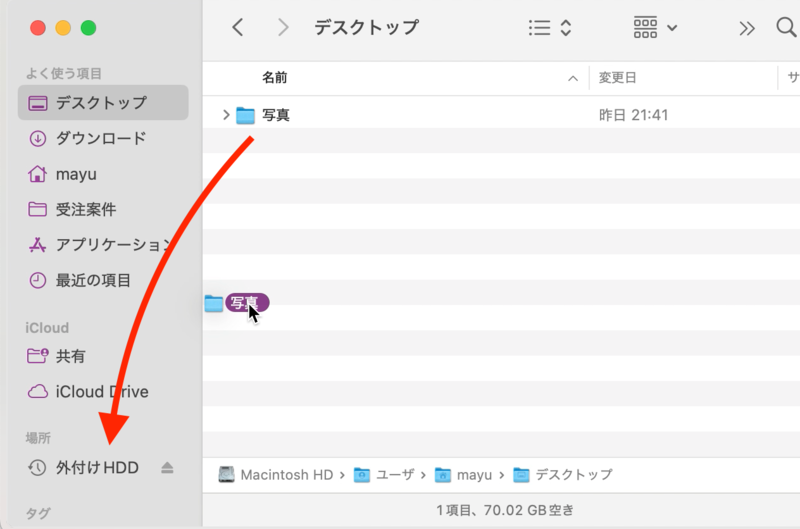Zoom the window with green button
800x529 pixels.
[x=89, y=28]
